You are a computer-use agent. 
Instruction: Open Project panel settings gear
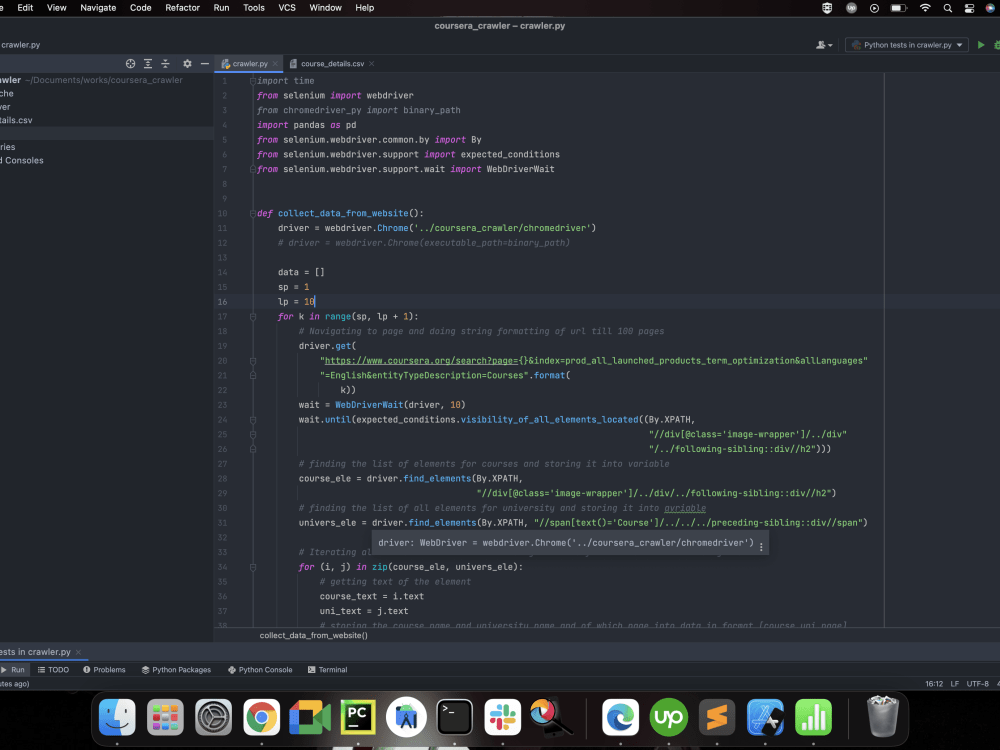pyautogui.click(x=187, y=63)
